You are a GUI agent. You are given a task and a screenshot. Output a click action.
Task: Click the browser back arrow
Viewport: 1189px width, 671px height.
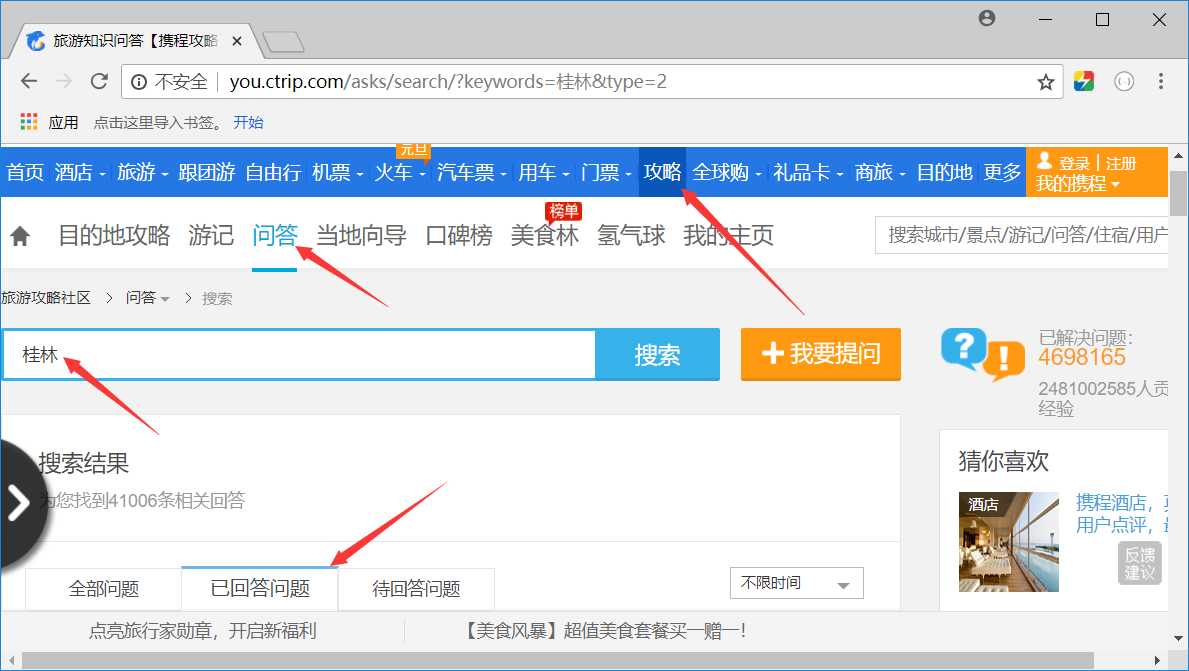pos(29,81)
